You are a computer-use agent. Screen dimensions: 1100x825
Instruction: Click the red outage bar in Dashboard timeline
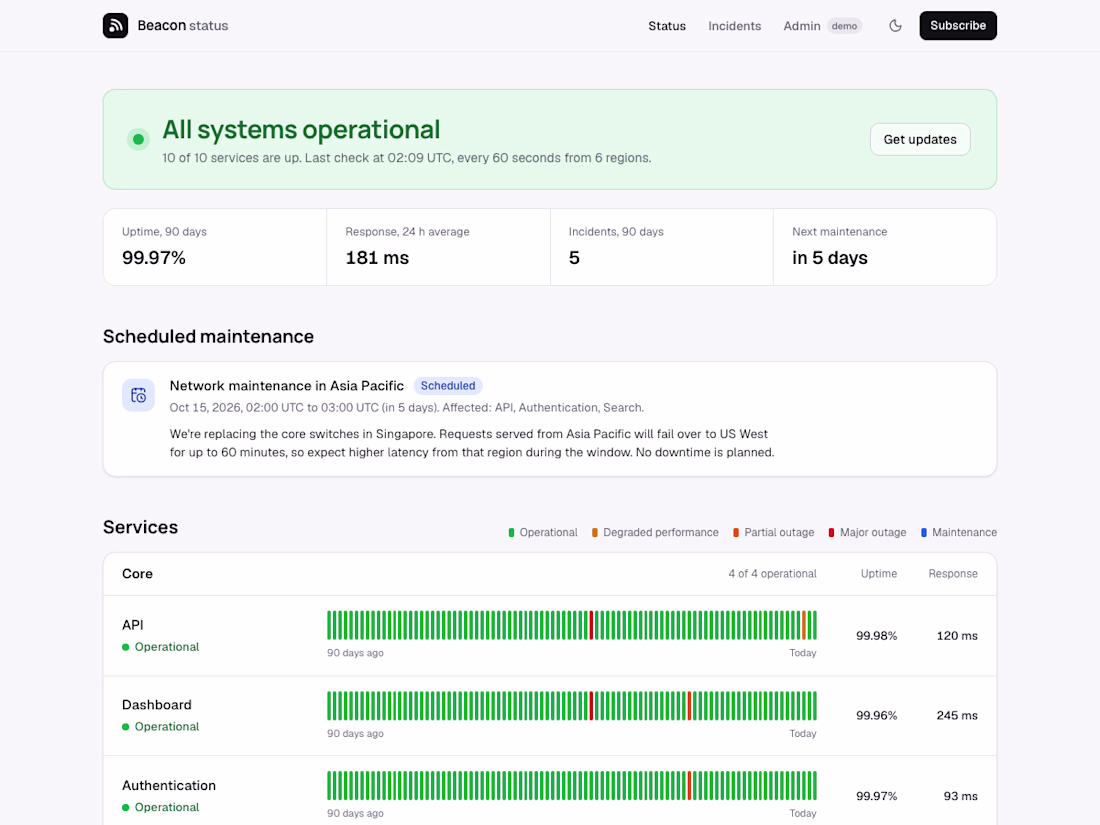point(591,706)
